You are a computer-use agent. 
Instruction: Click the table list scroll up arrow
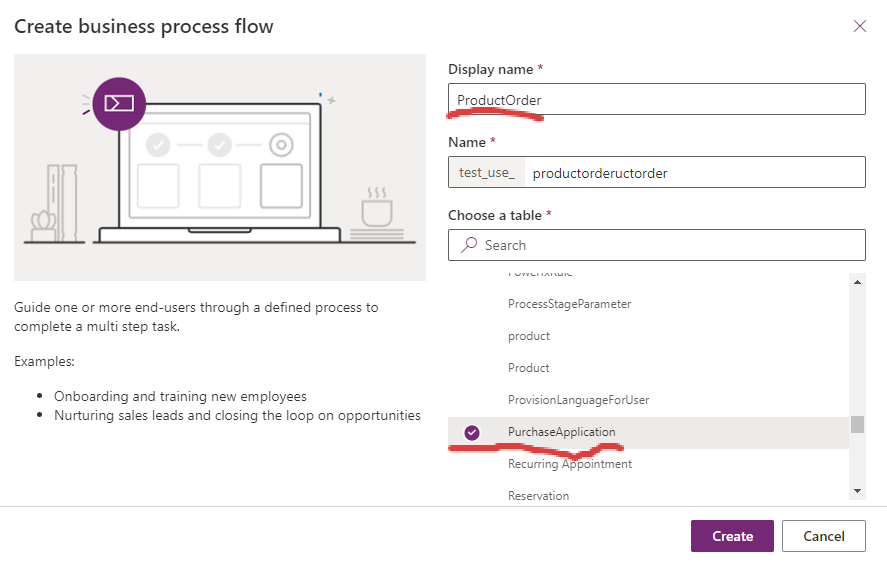[857, 282]
